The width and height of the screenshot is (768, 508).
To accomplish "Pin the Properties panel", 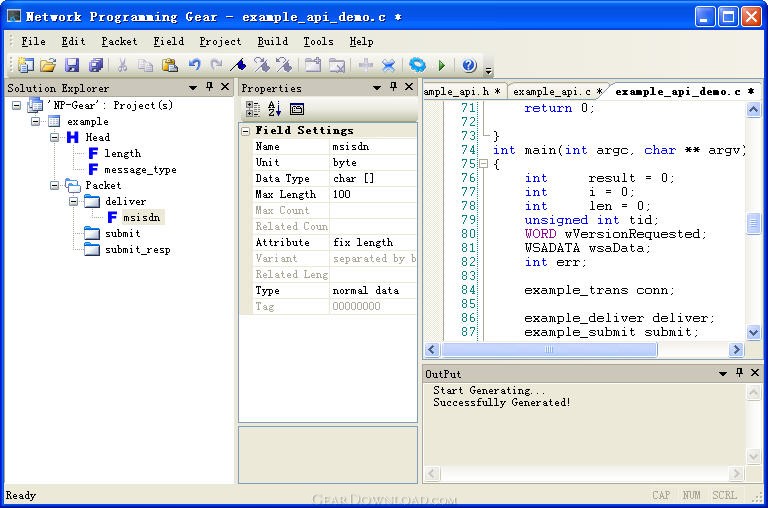I will point(393,87).
